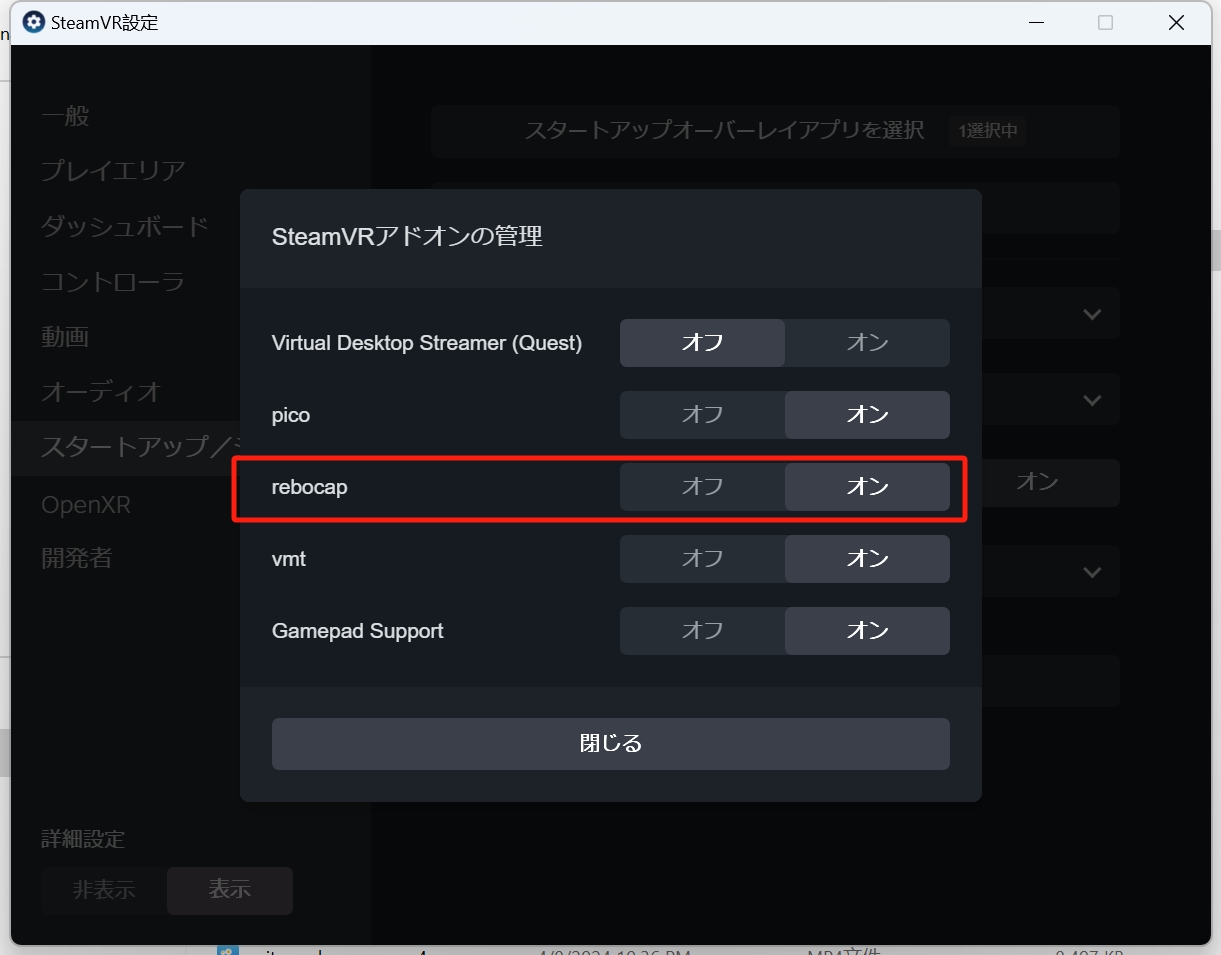
Task: Switch vmt addon to オン
Action: point(867,559)
